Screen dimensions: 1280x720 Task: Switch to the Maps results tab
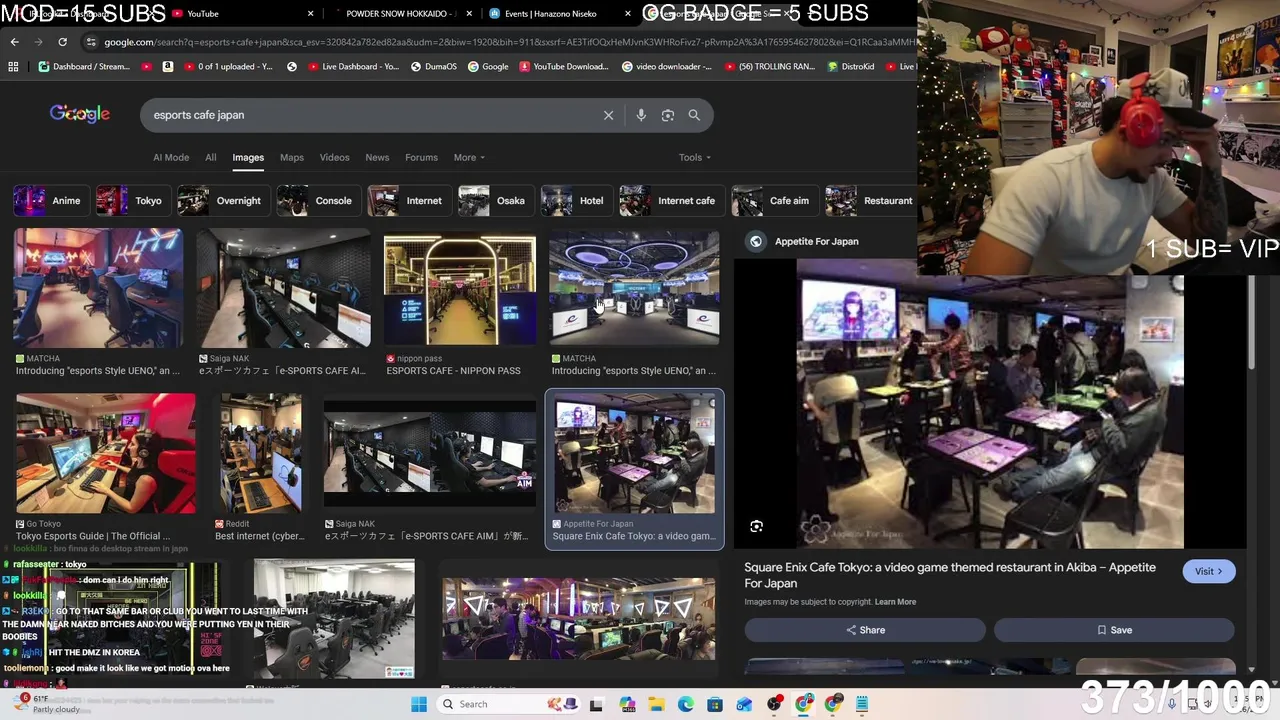click(x=292, y=157)
